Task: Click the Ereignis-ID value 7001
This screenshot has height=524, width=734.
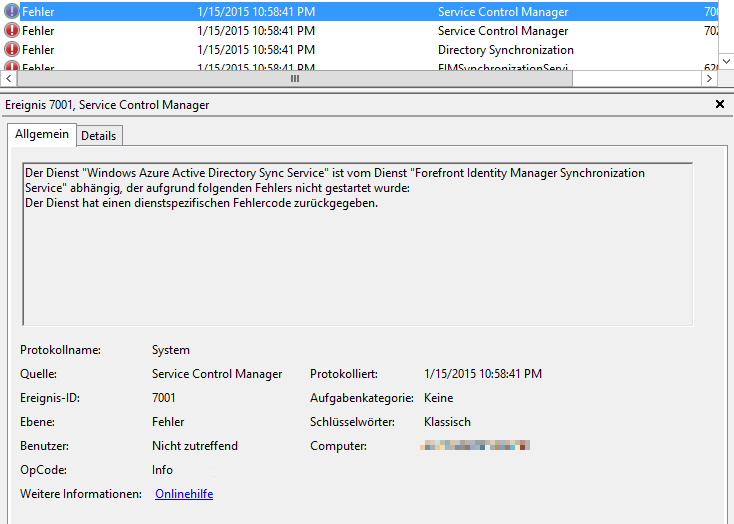Action: point(165,398)
